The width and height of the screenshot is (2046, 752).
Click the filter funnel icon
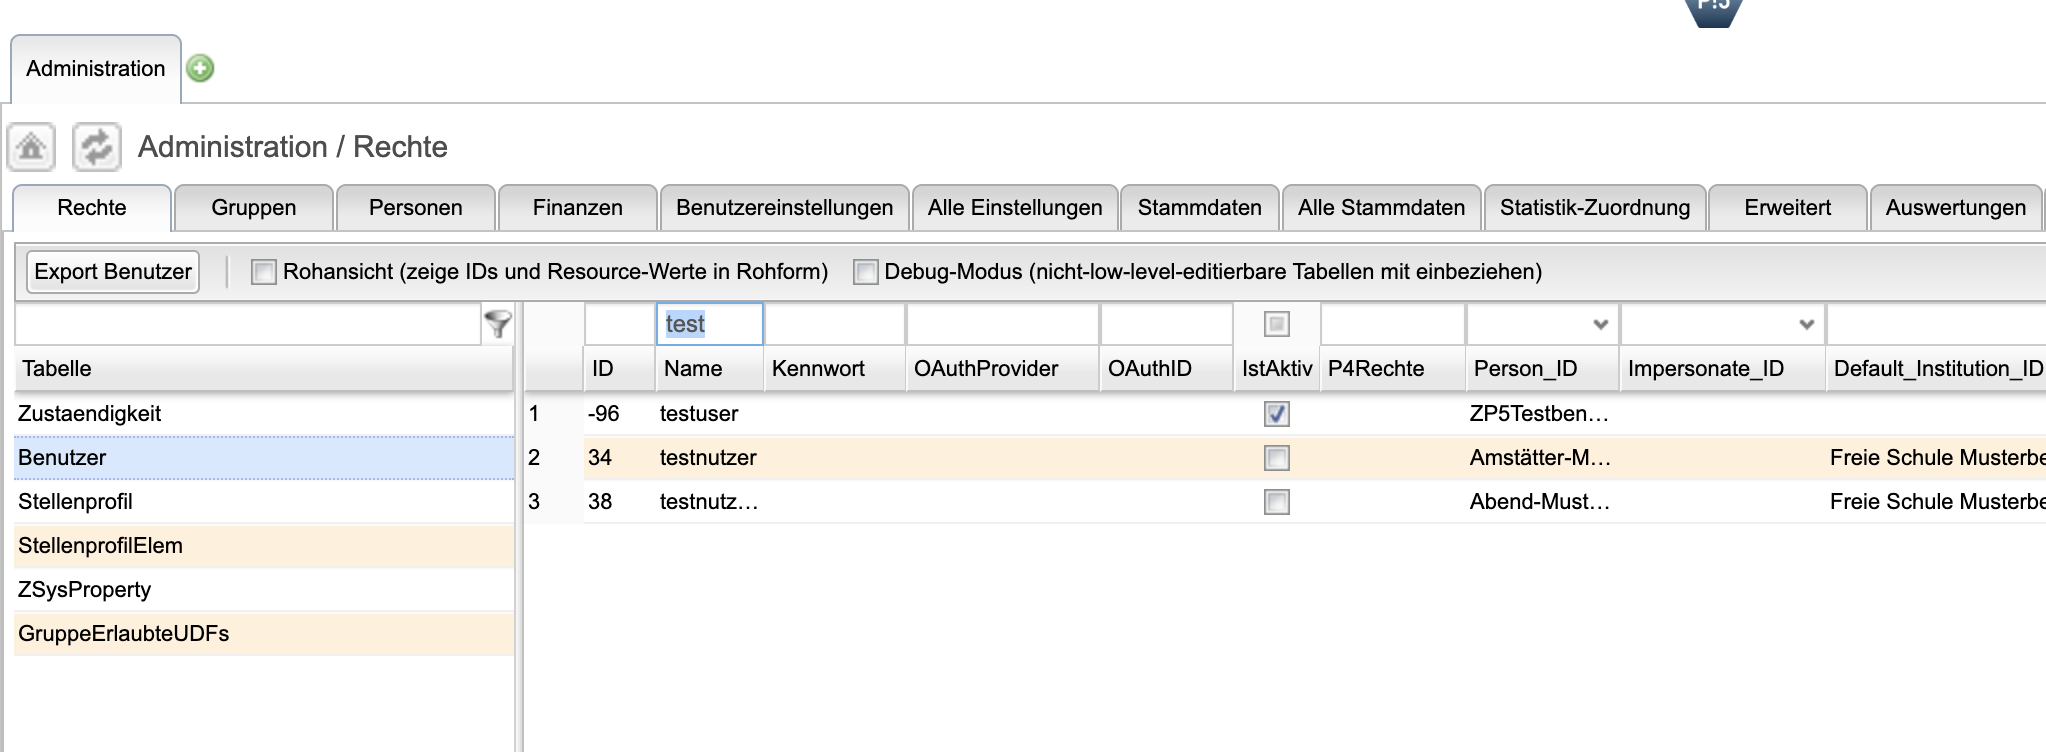497,324
